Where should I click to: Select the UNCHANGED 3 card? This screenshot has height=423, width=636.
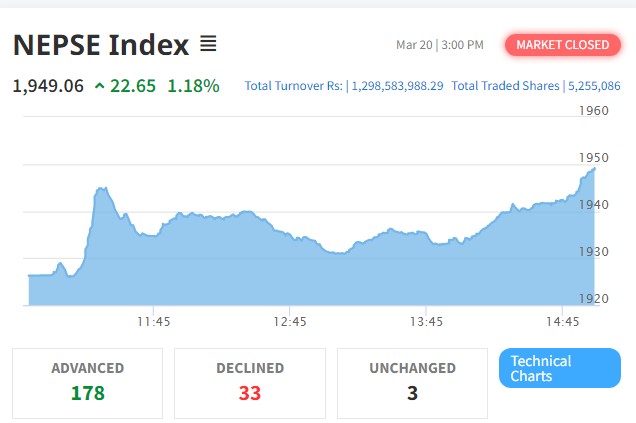[412, 381]
